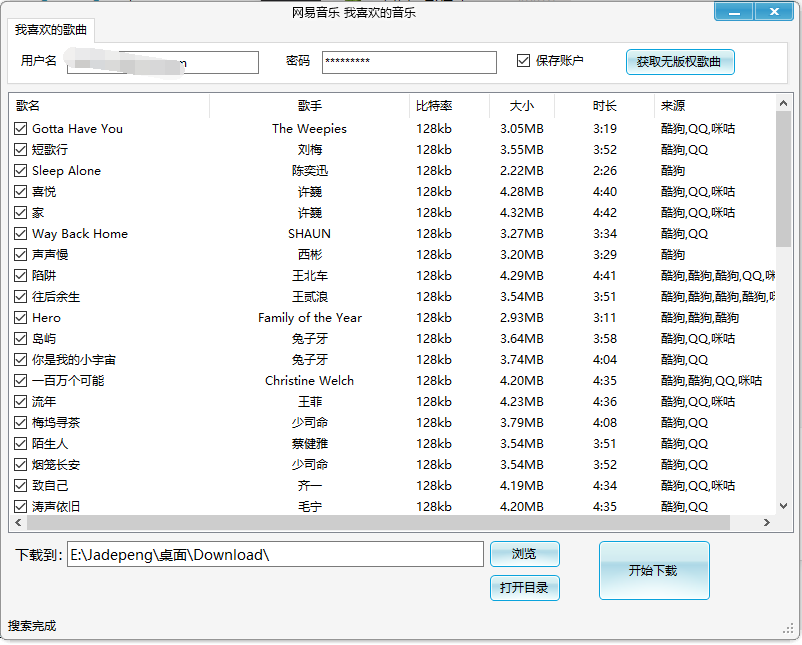The image size is (802, 645).
Task: Toggle the 一百万个可能 checkbox
Action: (x=20, y=381)
